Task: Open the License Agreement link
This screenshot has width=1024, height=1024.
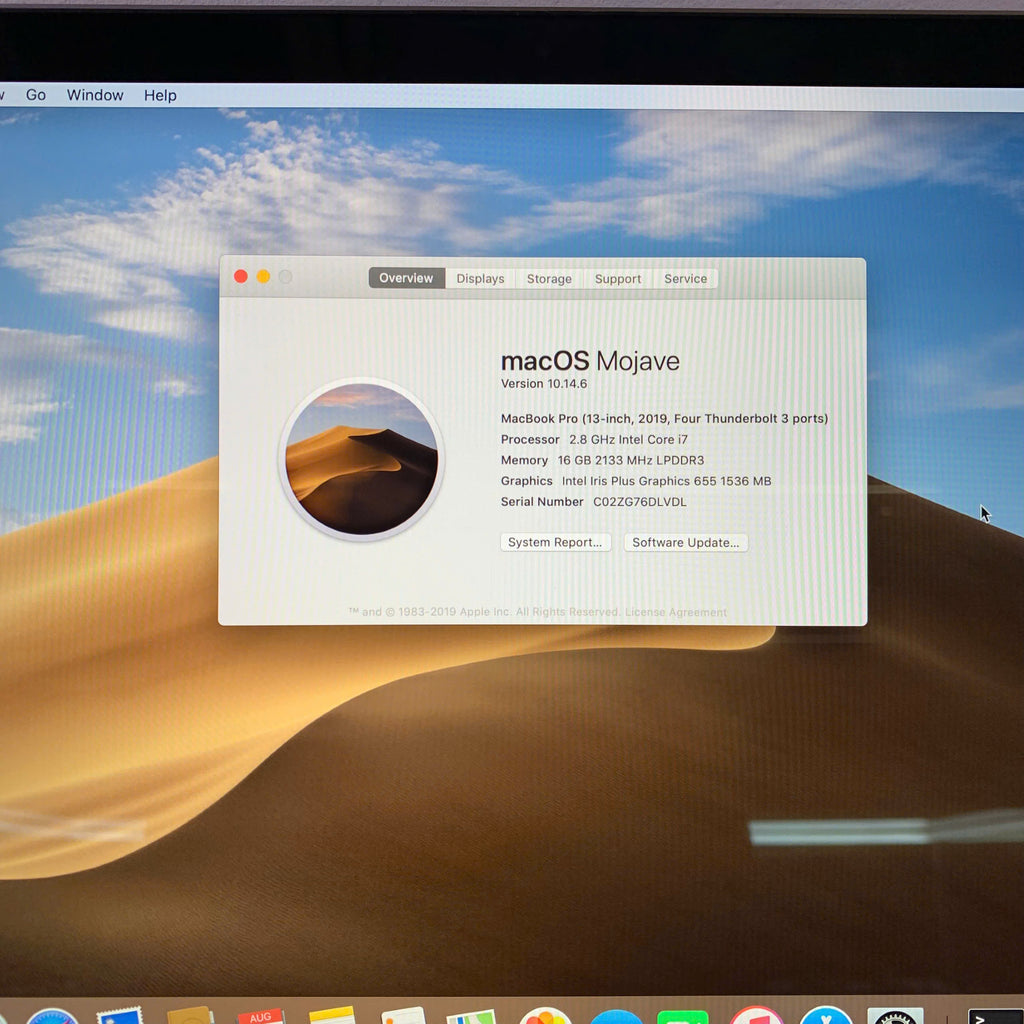Action: pyautogui.click(x=676, y=612)
